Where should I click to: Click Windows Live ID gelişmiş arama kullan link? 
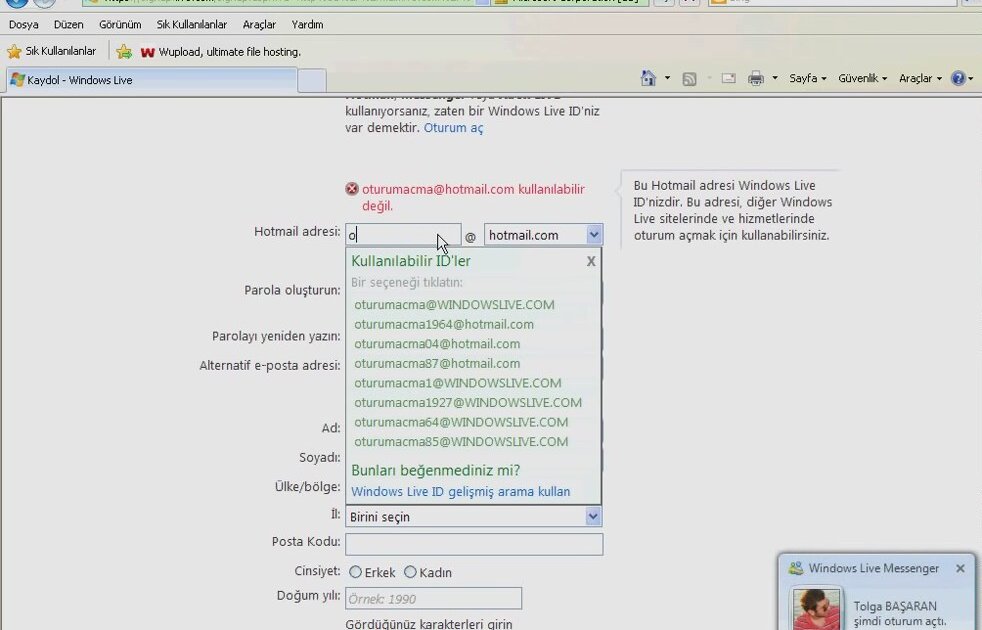tap(460, 492)
